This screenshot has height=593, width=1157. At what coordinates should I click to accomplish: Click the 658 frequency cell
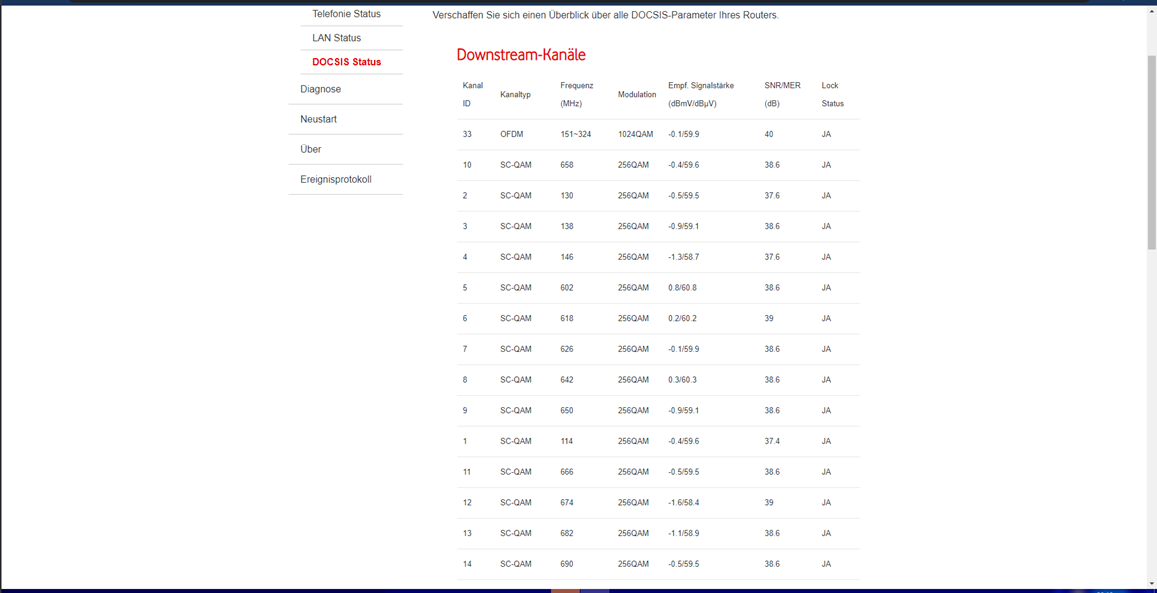click(x=567, y=164)
